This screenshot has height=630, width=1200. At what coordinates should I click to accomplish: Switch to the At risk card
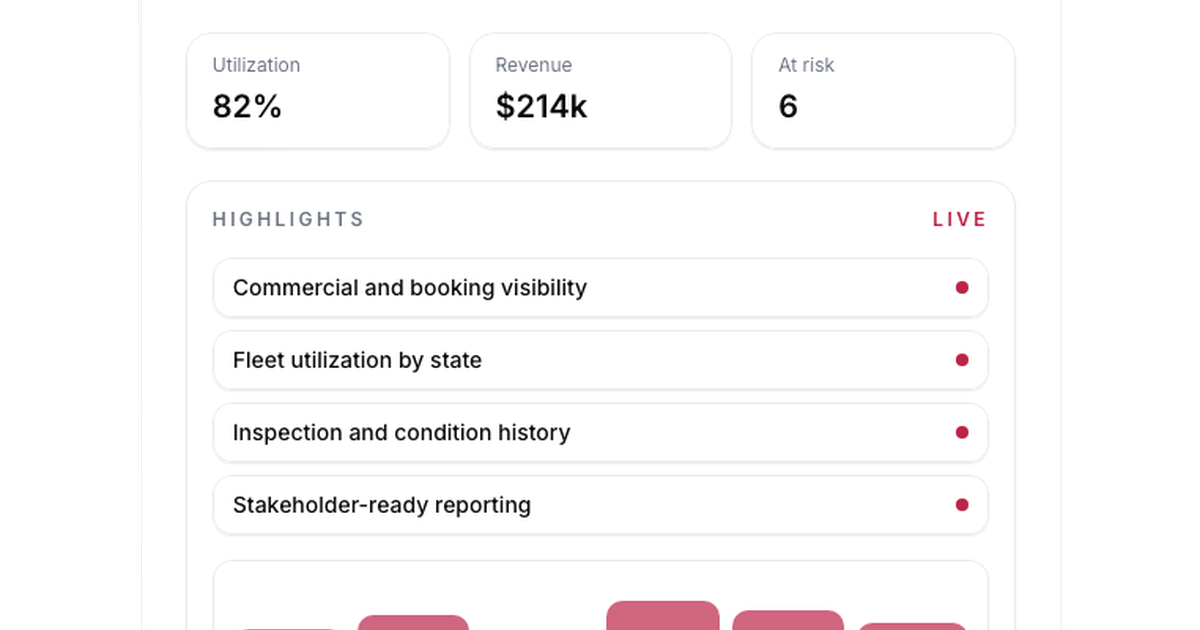tap(883, 90)
